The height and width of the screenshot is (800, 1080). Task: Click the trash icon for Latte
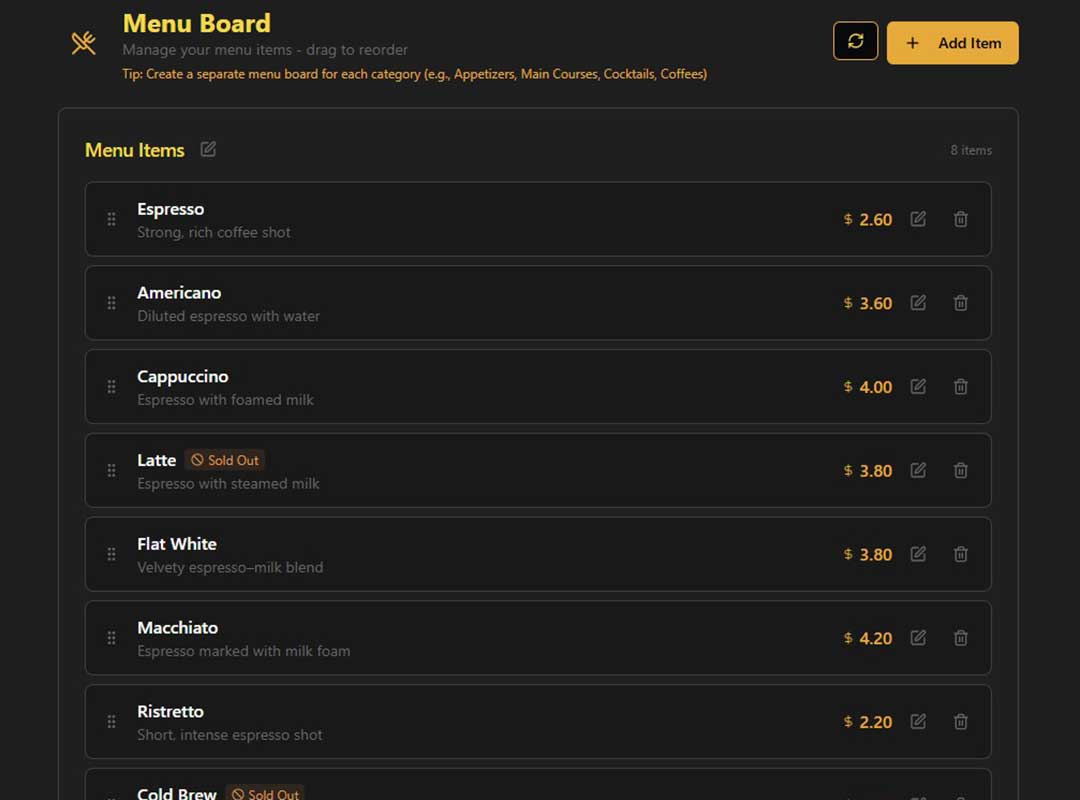[960, 470]
